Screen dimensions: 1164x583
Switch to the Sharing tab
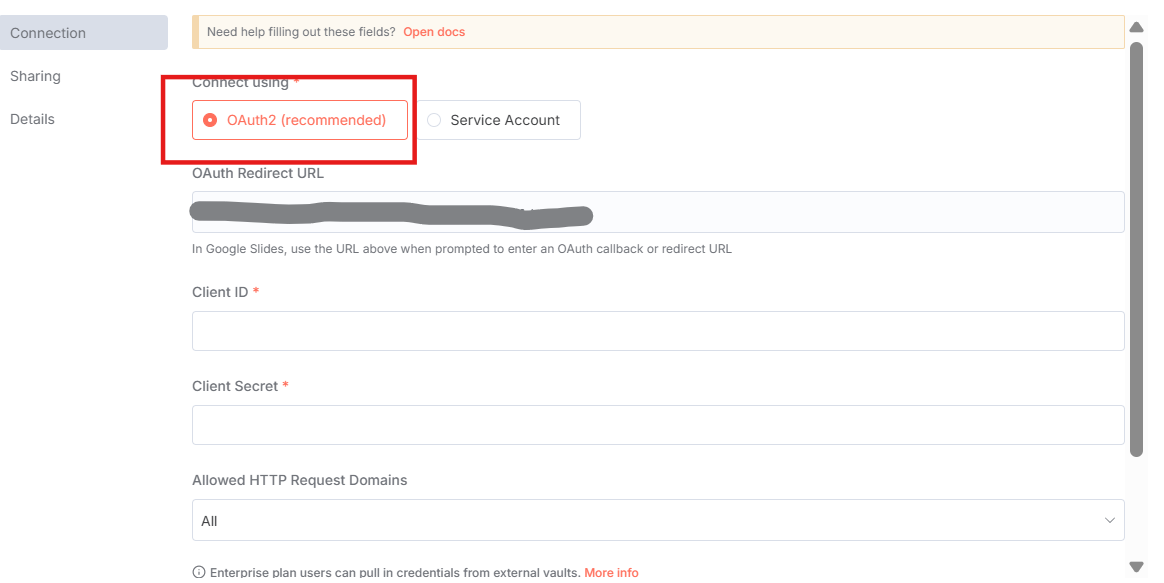(35, 76)
